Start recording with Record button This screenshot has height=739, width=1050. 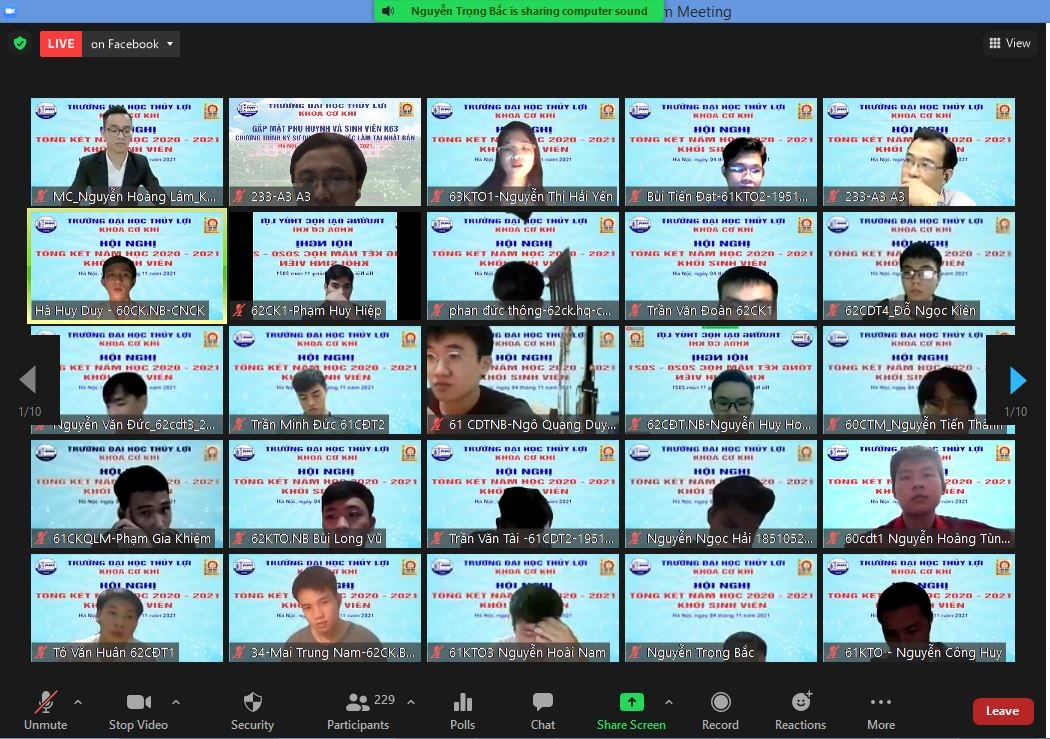click(720, 710)
